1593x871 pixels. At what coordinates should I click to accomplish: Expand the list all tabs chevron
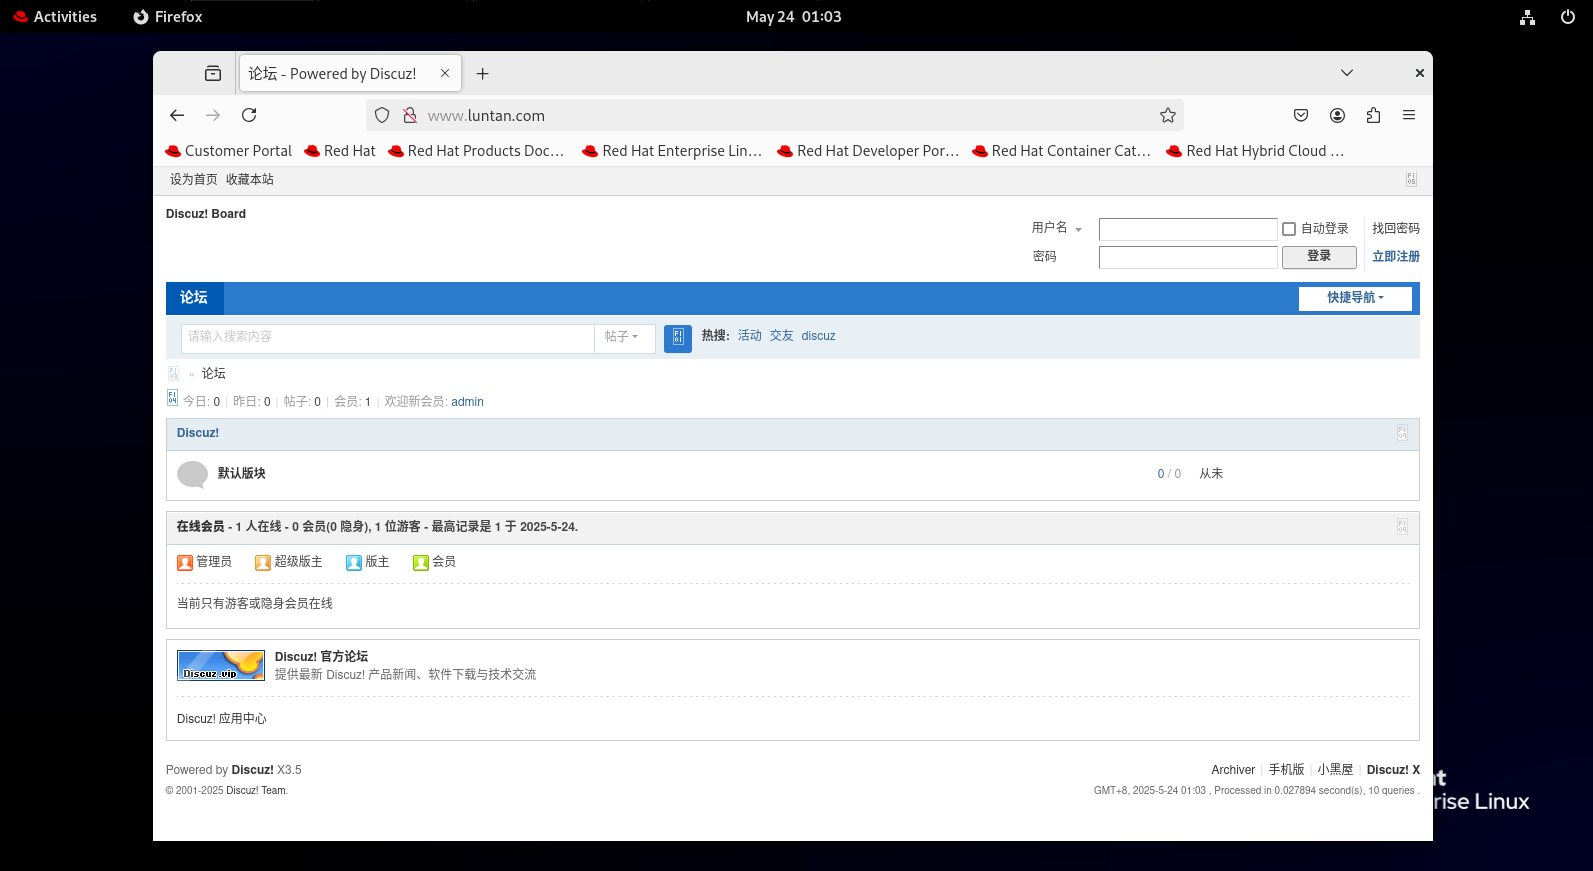point(1347,73)
